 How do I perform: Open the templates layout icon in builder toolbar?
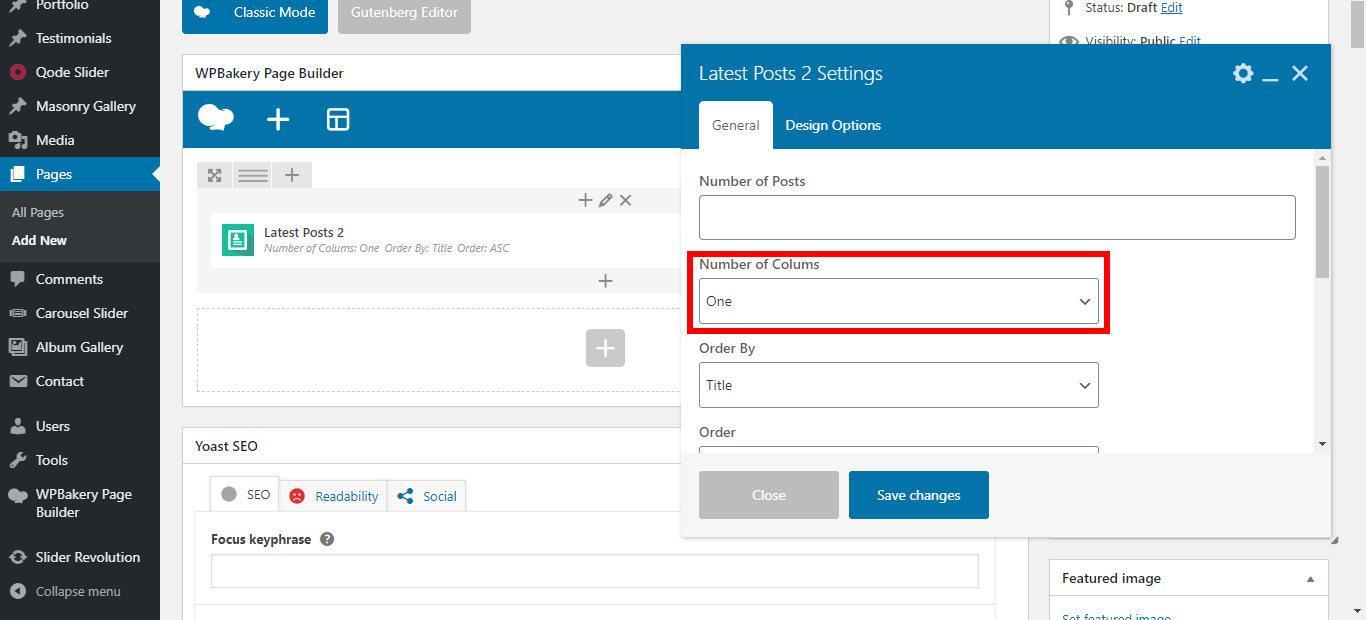pyautogui.click(x=338, y=120)
